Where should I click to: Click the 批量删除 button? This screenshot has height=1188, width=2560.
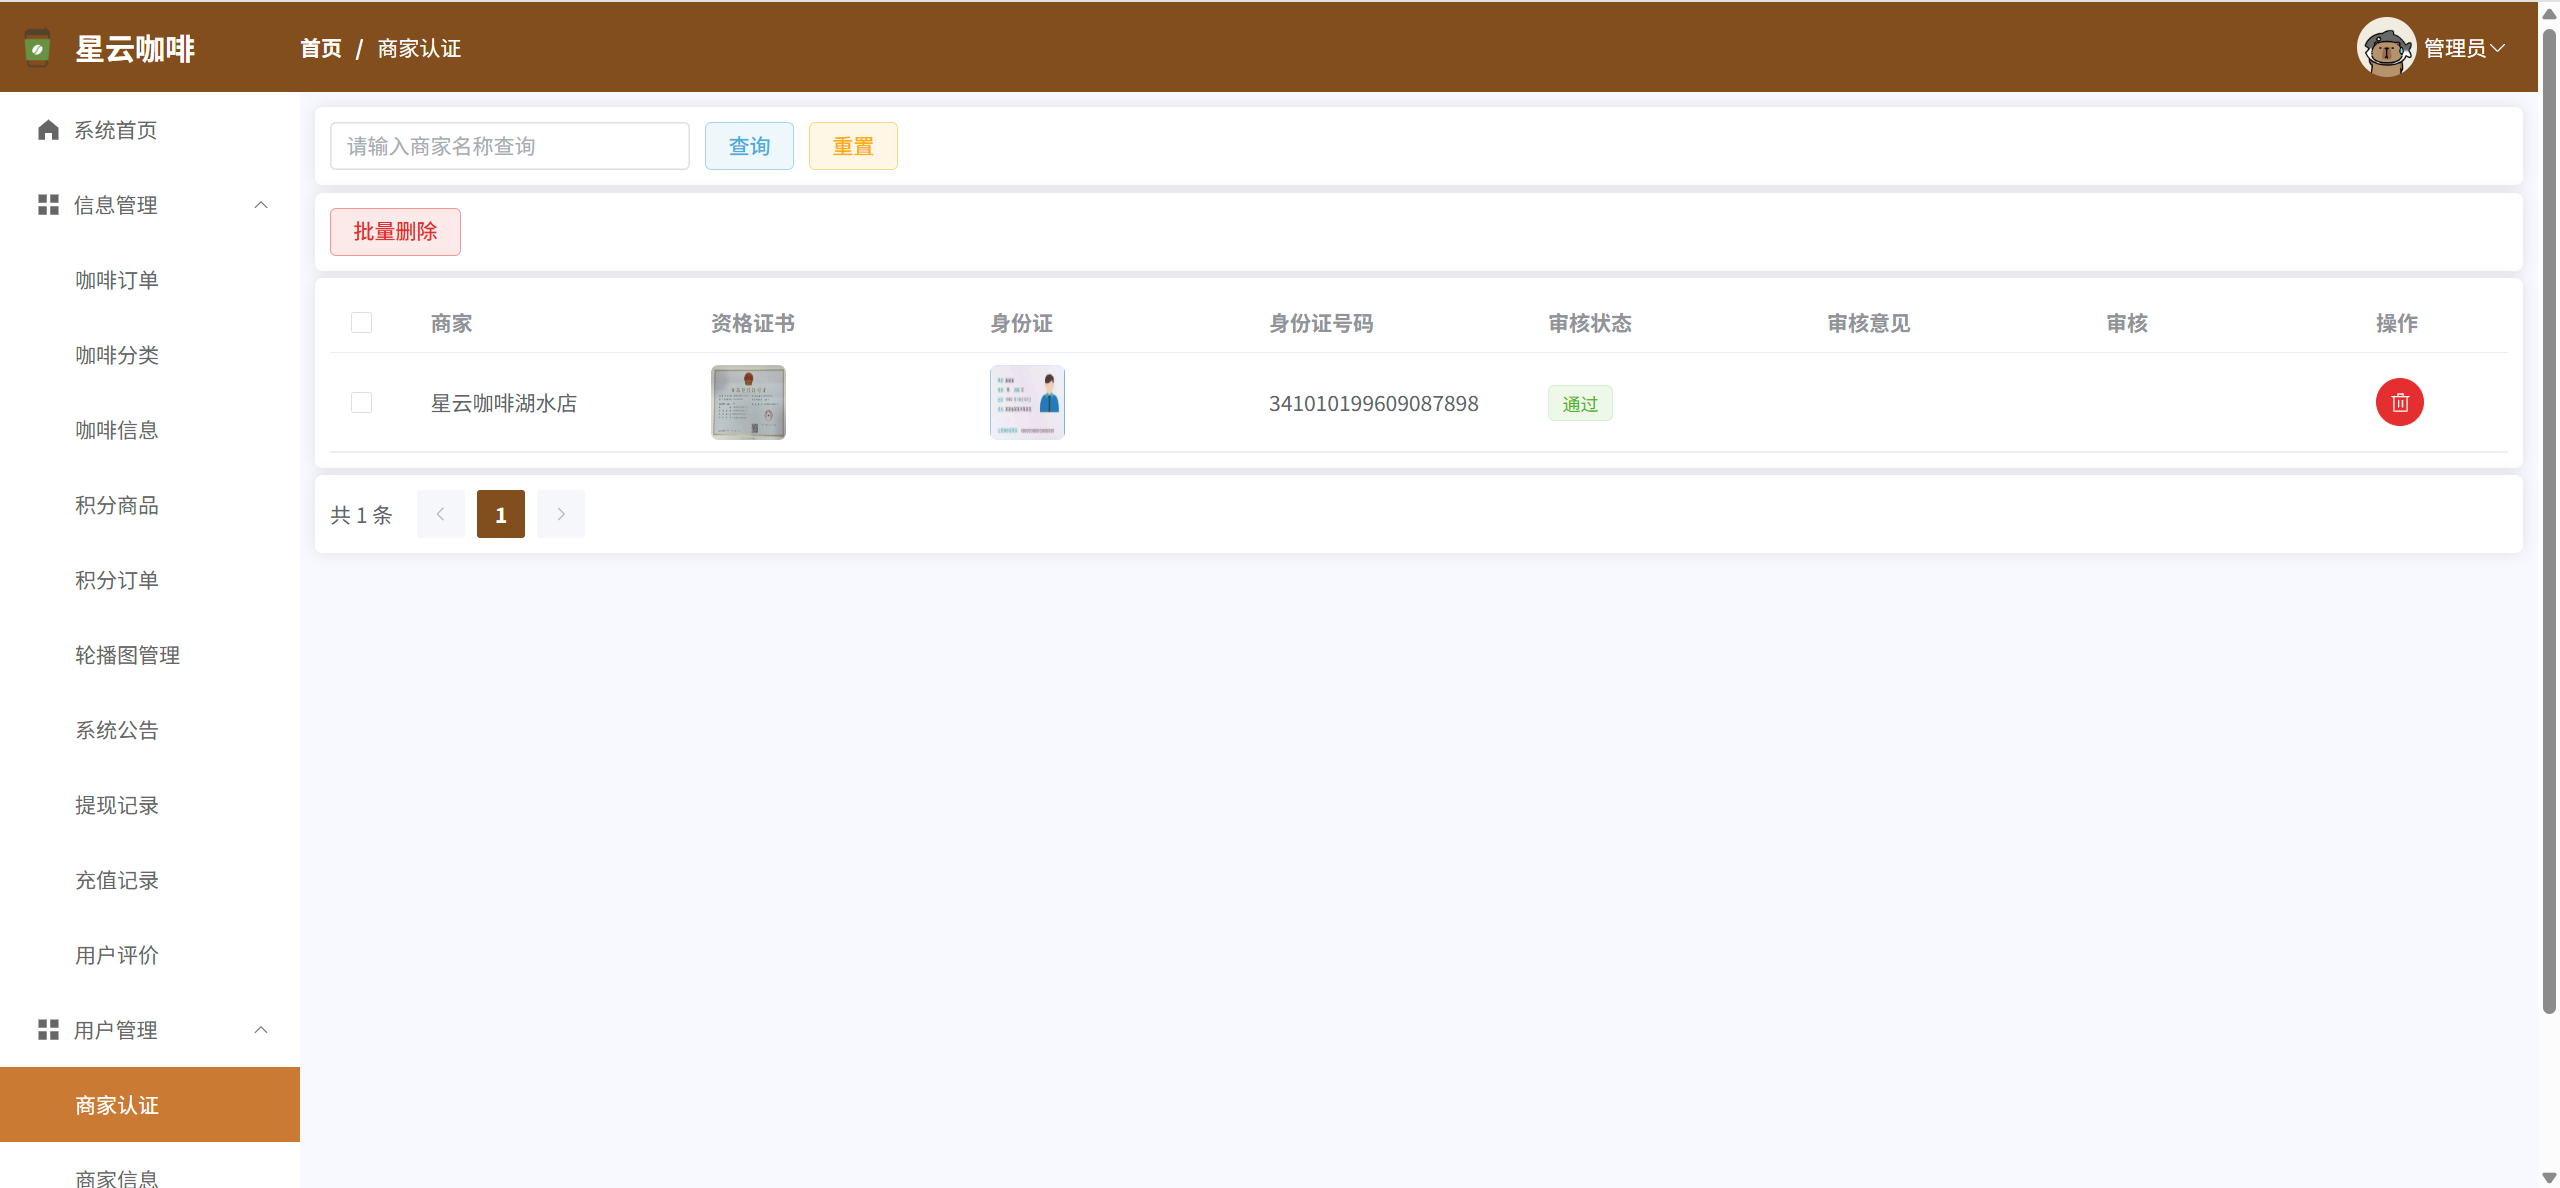pos(395,232)
